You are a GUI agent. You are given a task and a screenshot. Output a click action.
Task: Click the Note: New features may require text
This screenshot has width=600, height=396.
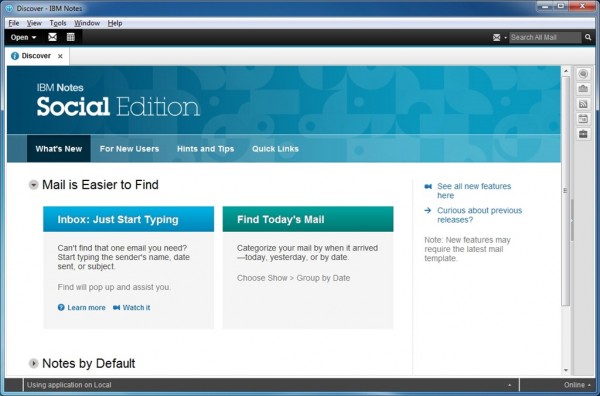pyautogui.click(x=467, y=249)
